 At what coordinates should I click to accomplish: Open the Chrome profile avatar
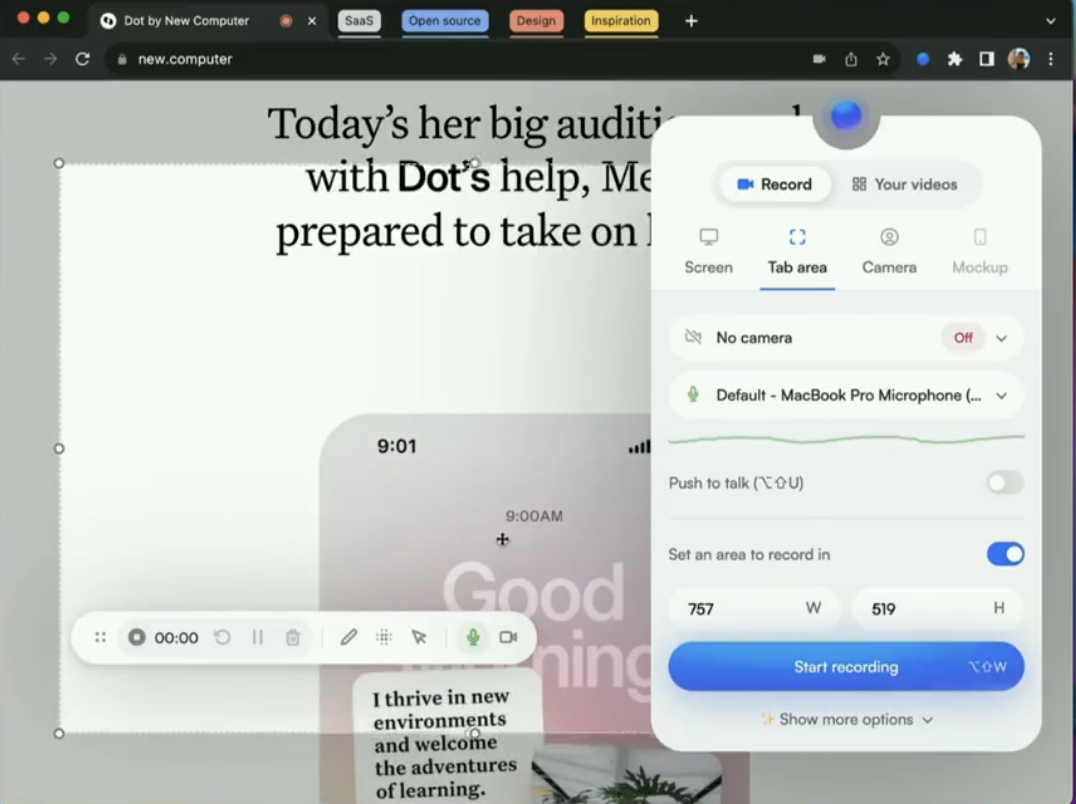(x=1019, y=59)
